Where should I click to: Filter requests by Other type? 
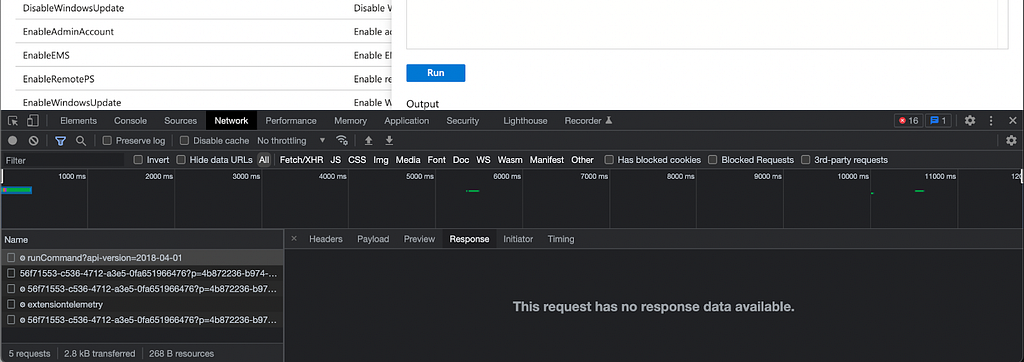(583, 160)
